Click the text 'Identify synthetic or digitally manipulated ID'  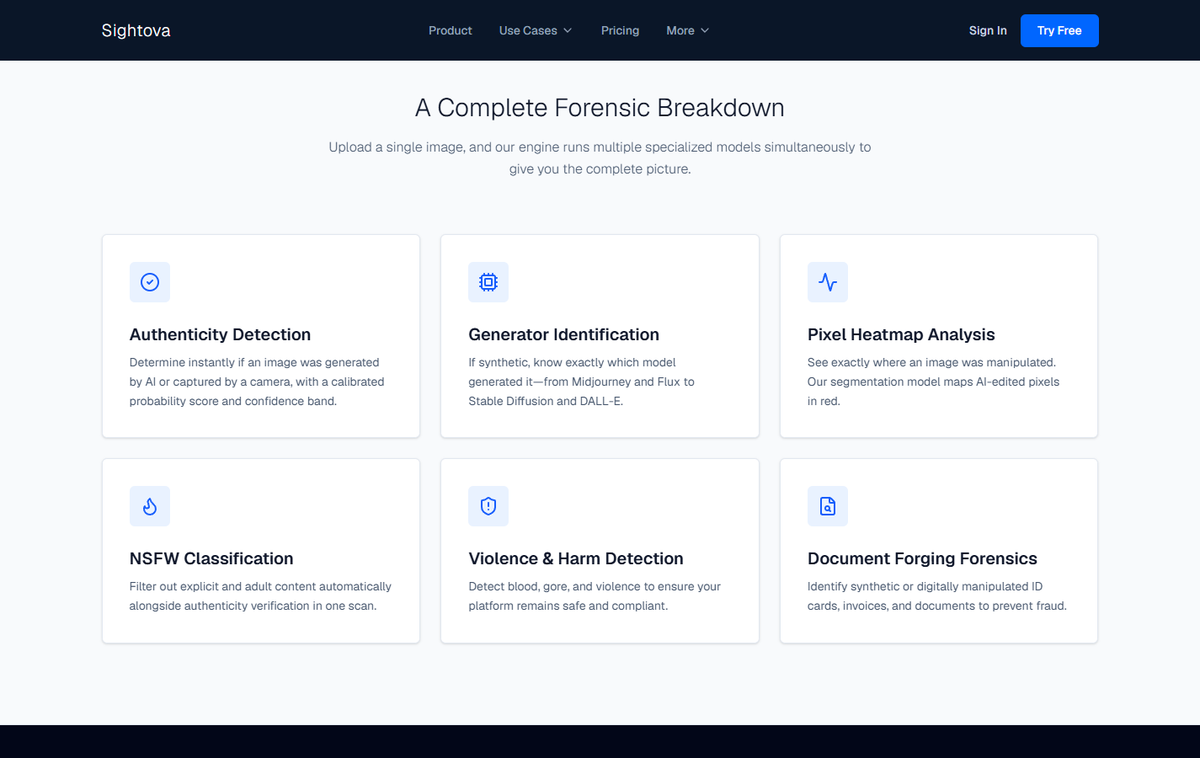tap(937, 596)
